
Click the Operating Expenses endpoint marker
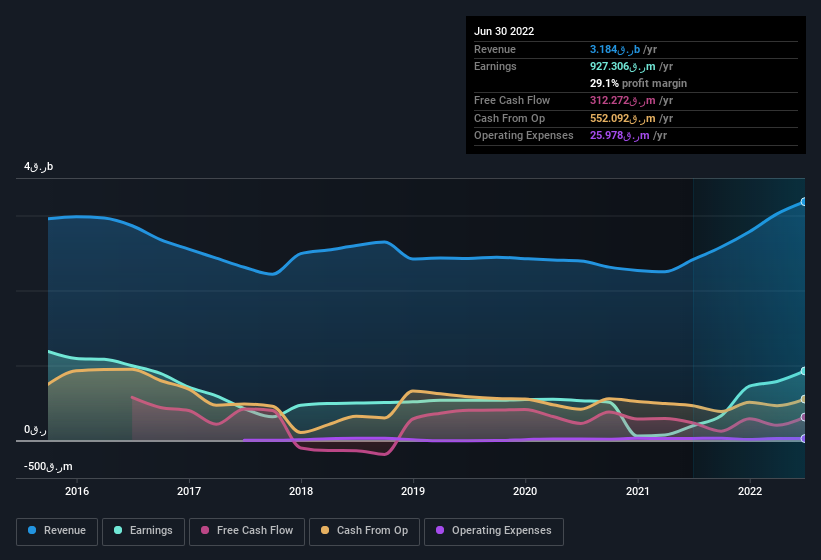tap(804, 439)
